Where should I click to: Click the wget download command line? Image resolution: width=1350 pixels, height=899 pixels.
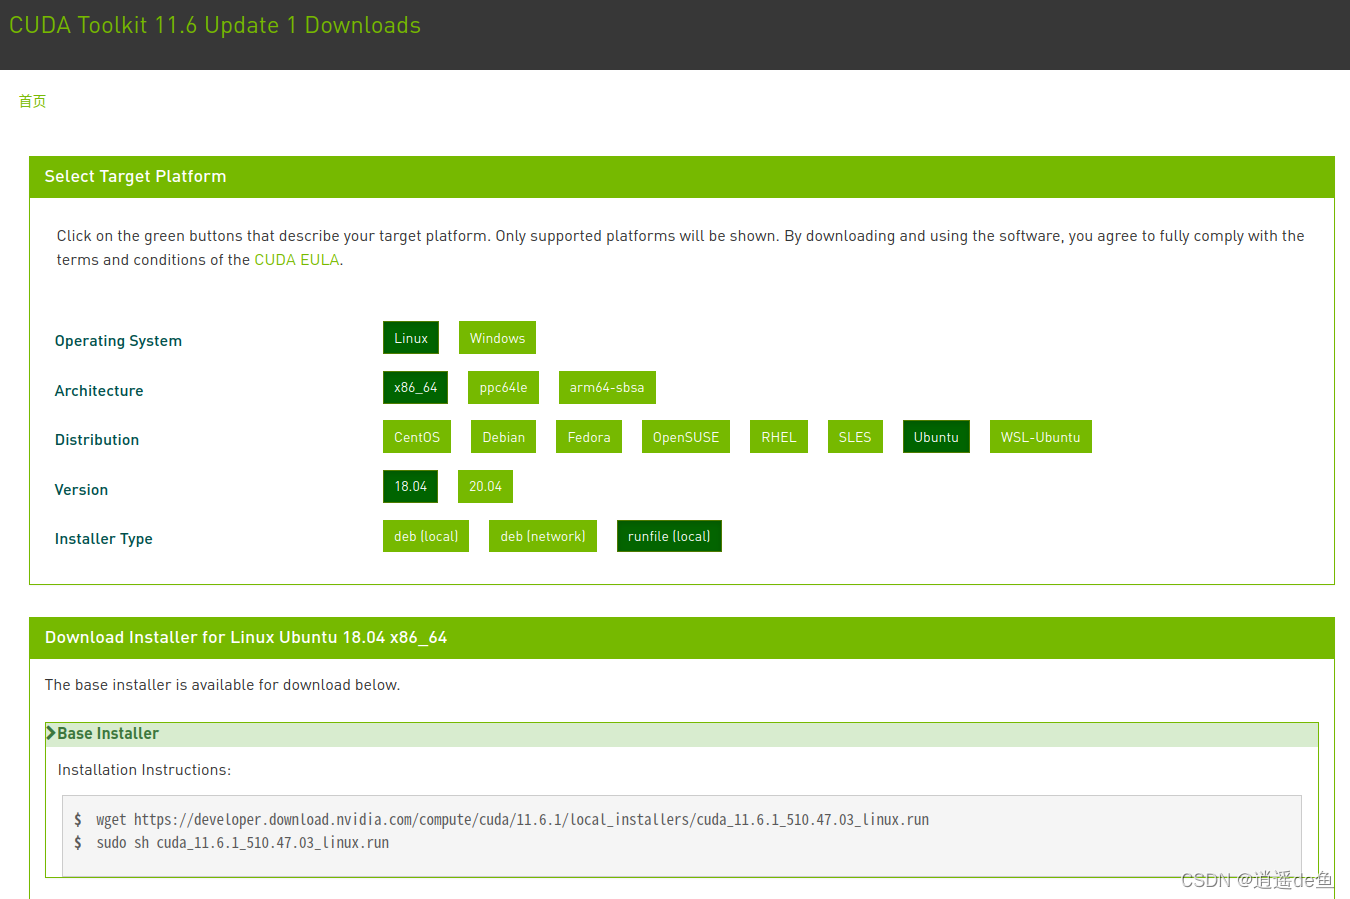512,819
